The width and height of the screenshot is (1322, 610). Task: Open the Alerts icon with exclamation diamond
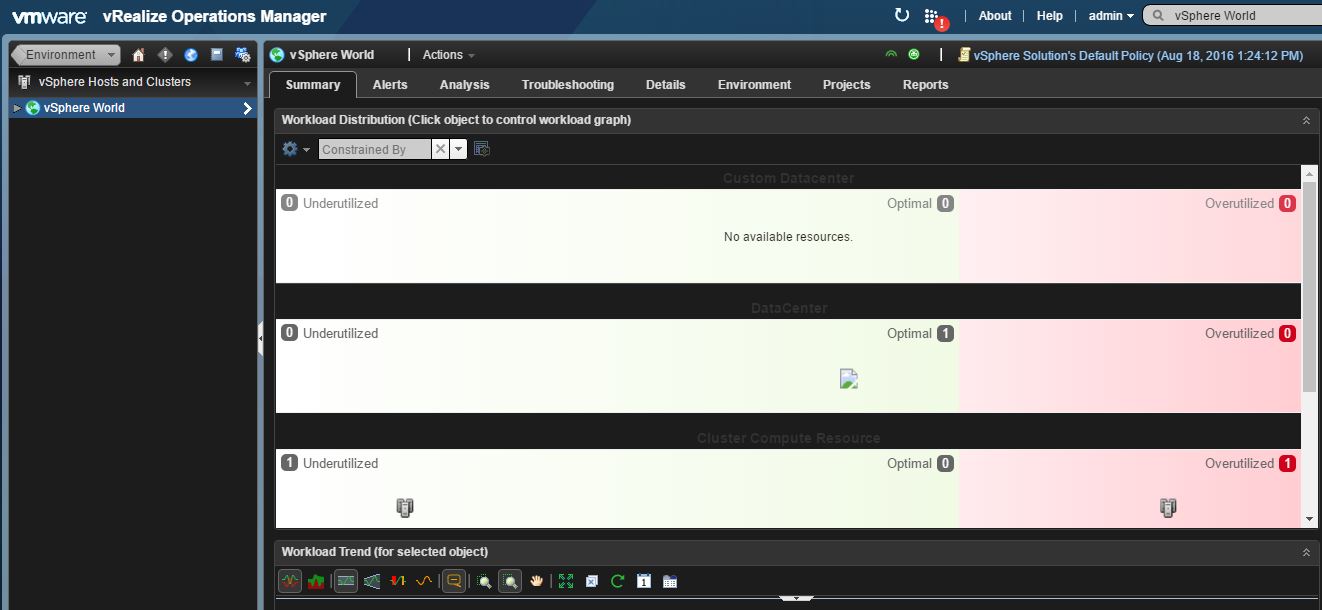coord(165,55)
